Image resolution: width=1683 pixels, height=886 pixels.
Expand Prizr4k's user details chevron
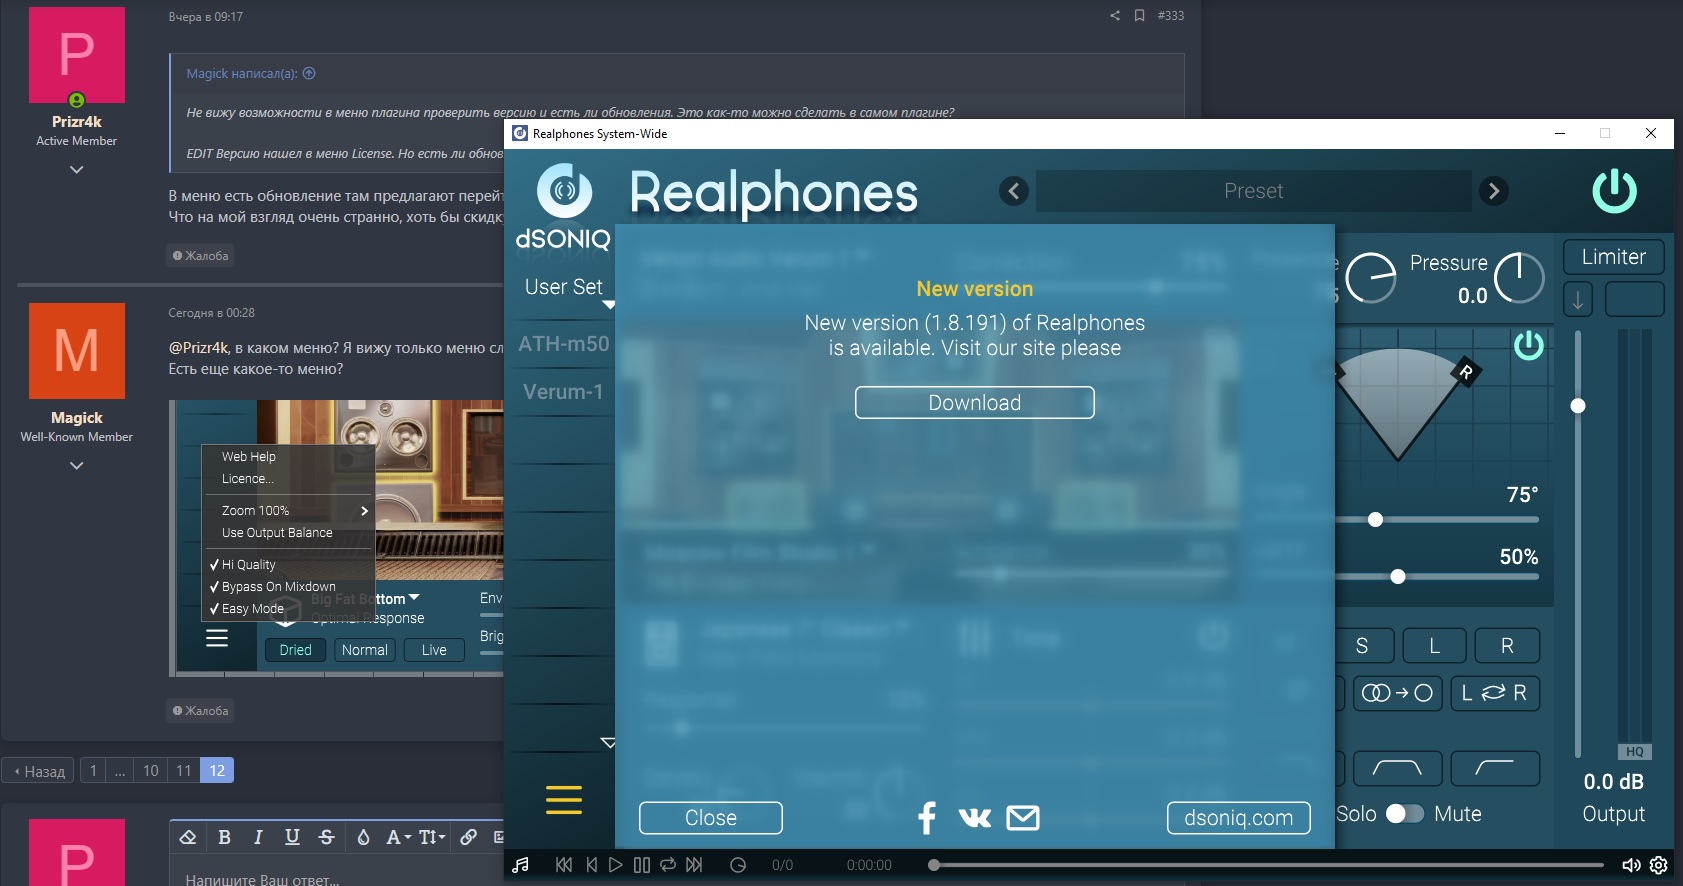click(77, 170)
